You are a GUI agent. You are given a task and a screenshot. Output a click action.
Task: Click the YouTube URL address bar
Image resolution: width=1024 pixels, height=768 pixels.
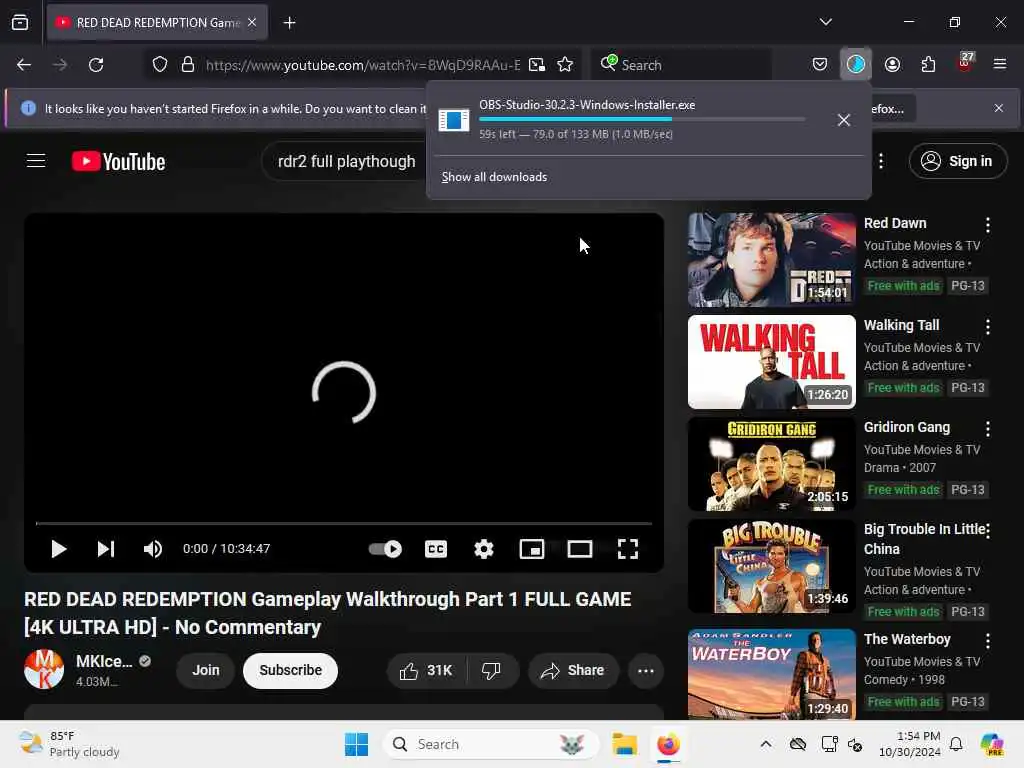point(363,65)
